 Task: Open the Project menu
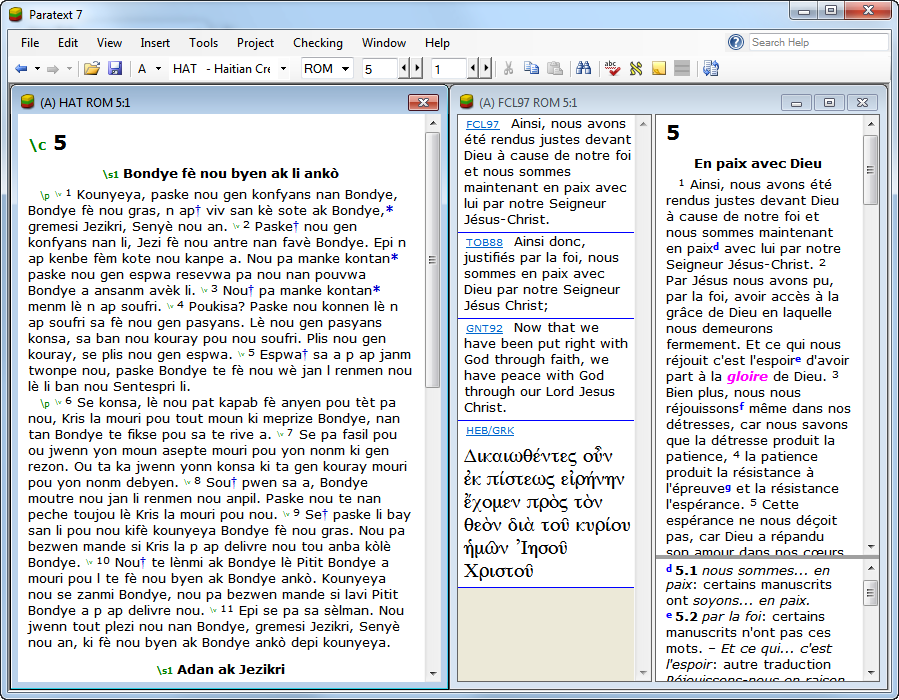[x=255, y=43]
